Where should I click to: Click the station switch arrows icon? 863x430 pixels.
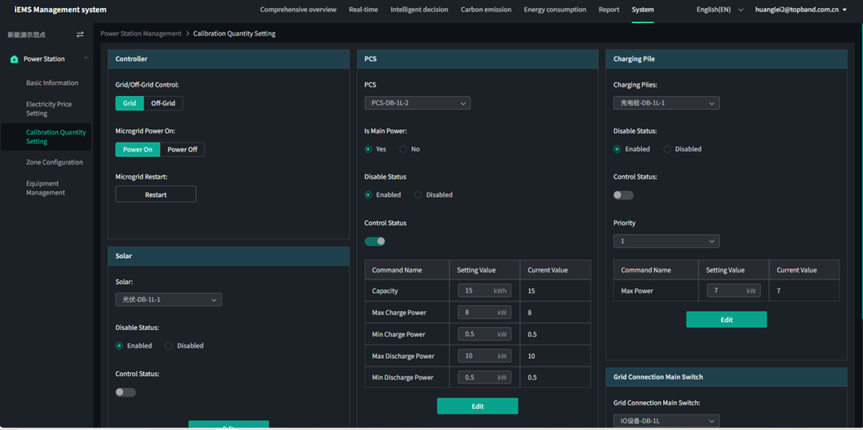click(80, 35)
